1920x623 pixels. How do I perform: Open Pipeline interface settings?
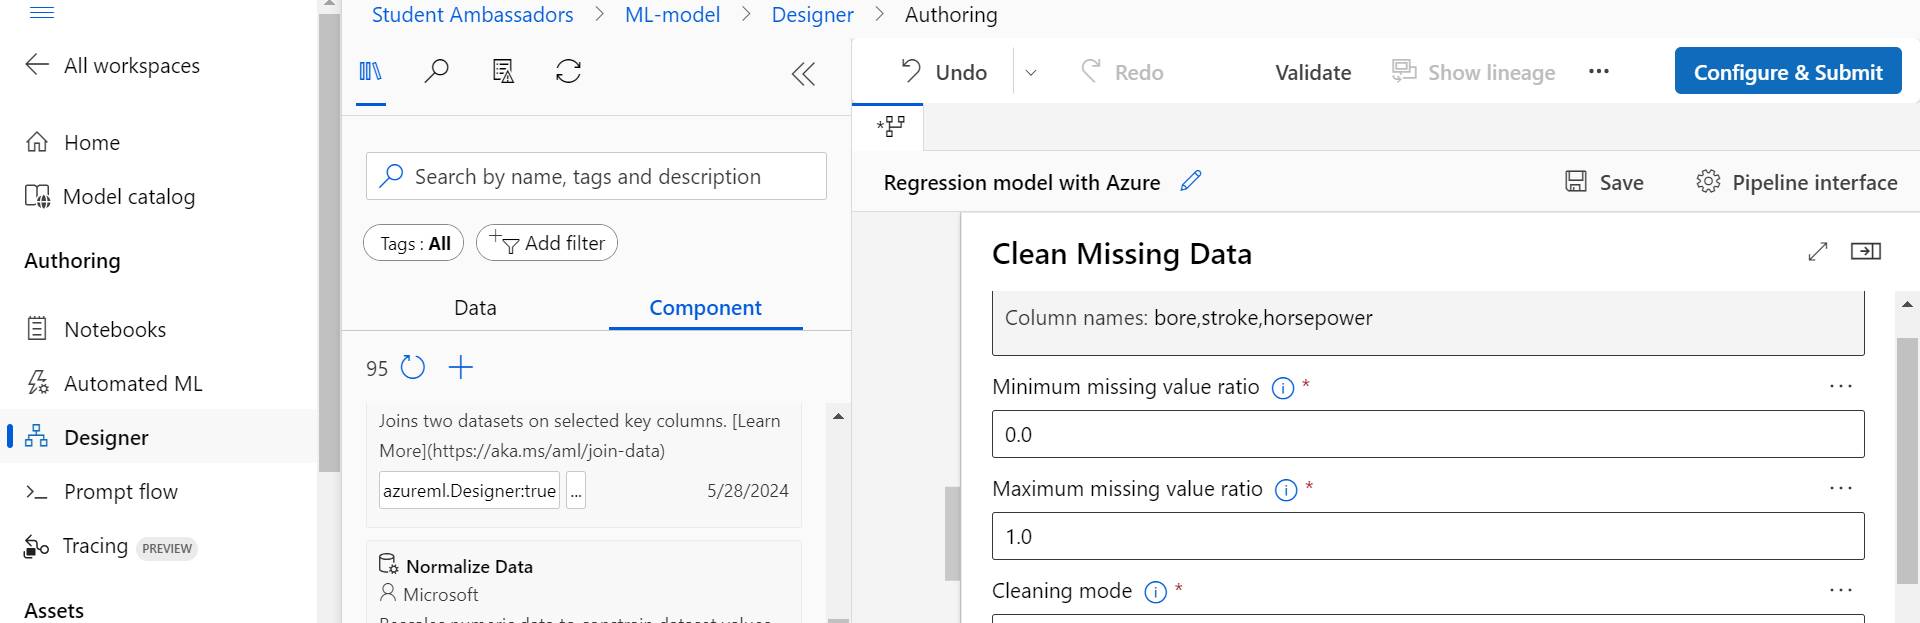[1796, 182]
